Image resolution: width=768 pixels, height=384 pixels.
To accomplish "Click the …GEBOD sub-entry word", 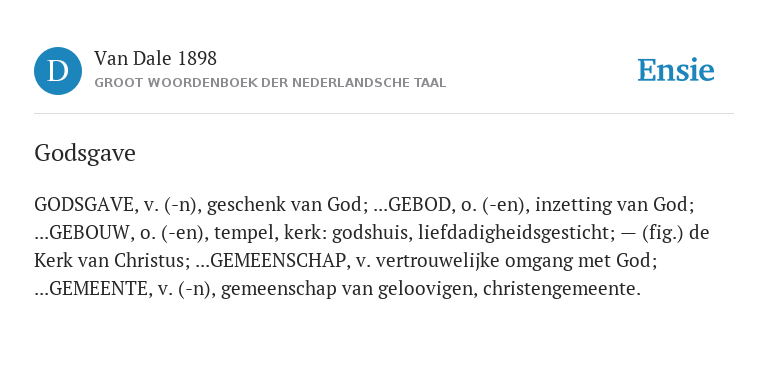I will tap(412, 205).
